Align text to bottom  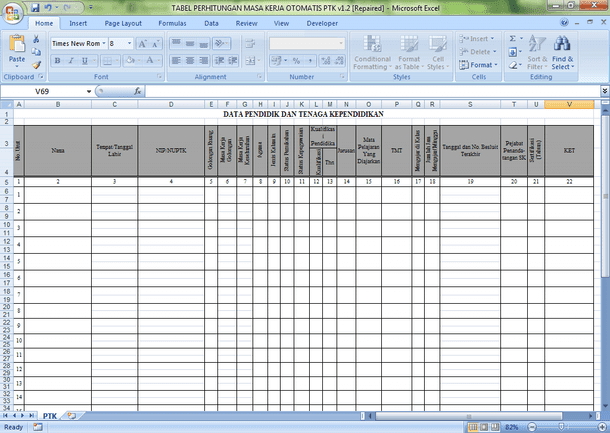click(x=203, y=43)
